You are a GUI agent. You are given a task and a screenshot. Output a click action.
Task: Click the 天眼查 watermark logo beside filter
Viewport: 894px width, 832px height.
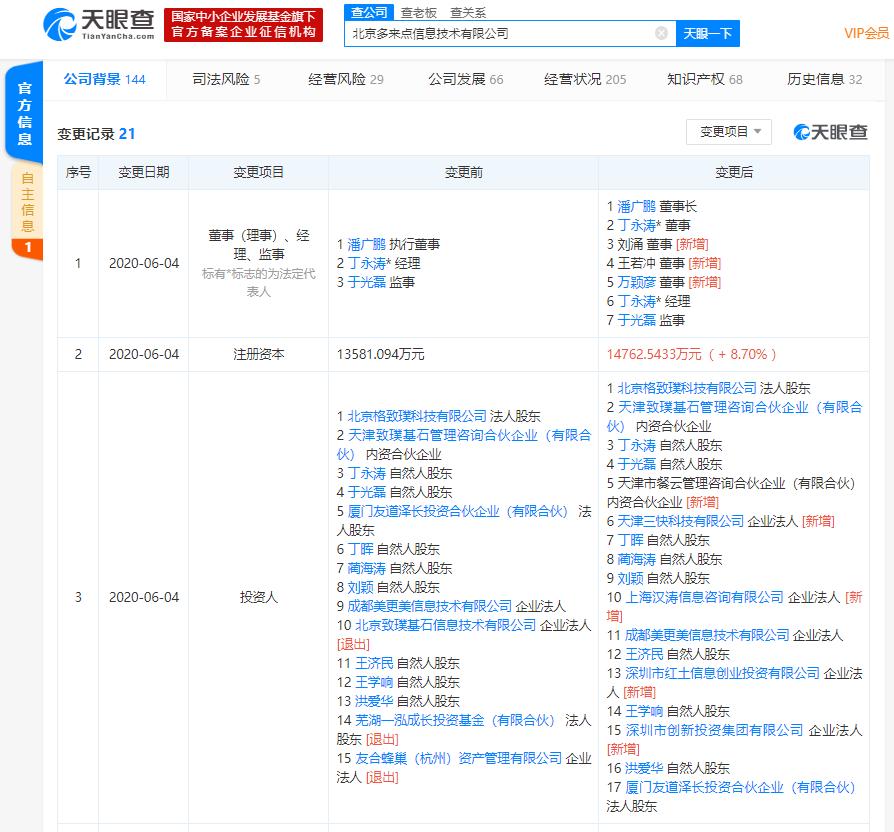pos(830,132)
